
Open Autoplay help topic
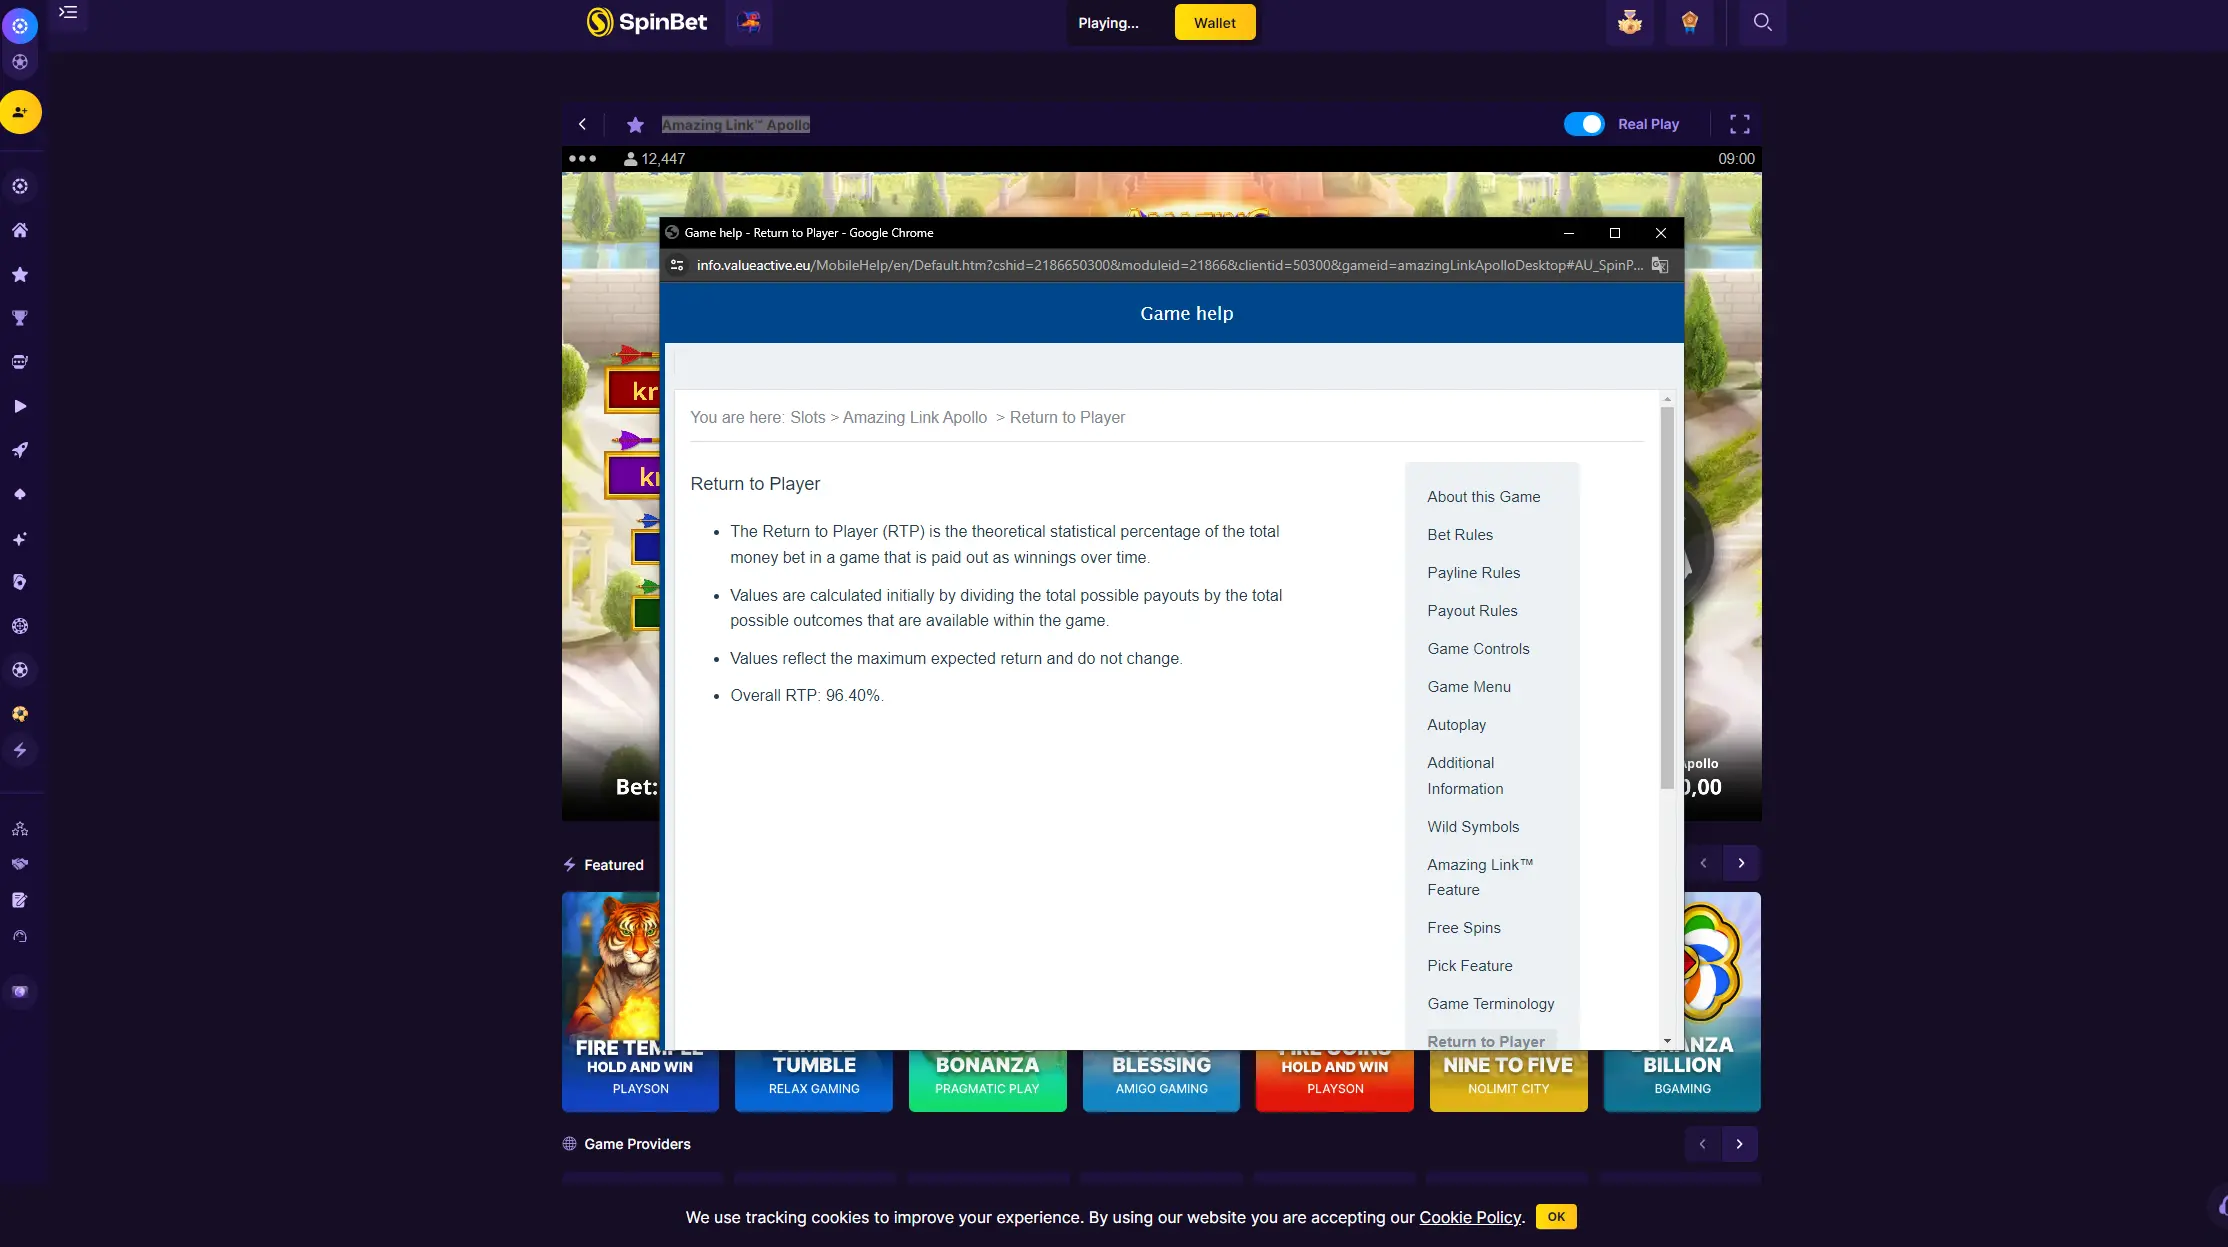click(x=1456, y=725)
